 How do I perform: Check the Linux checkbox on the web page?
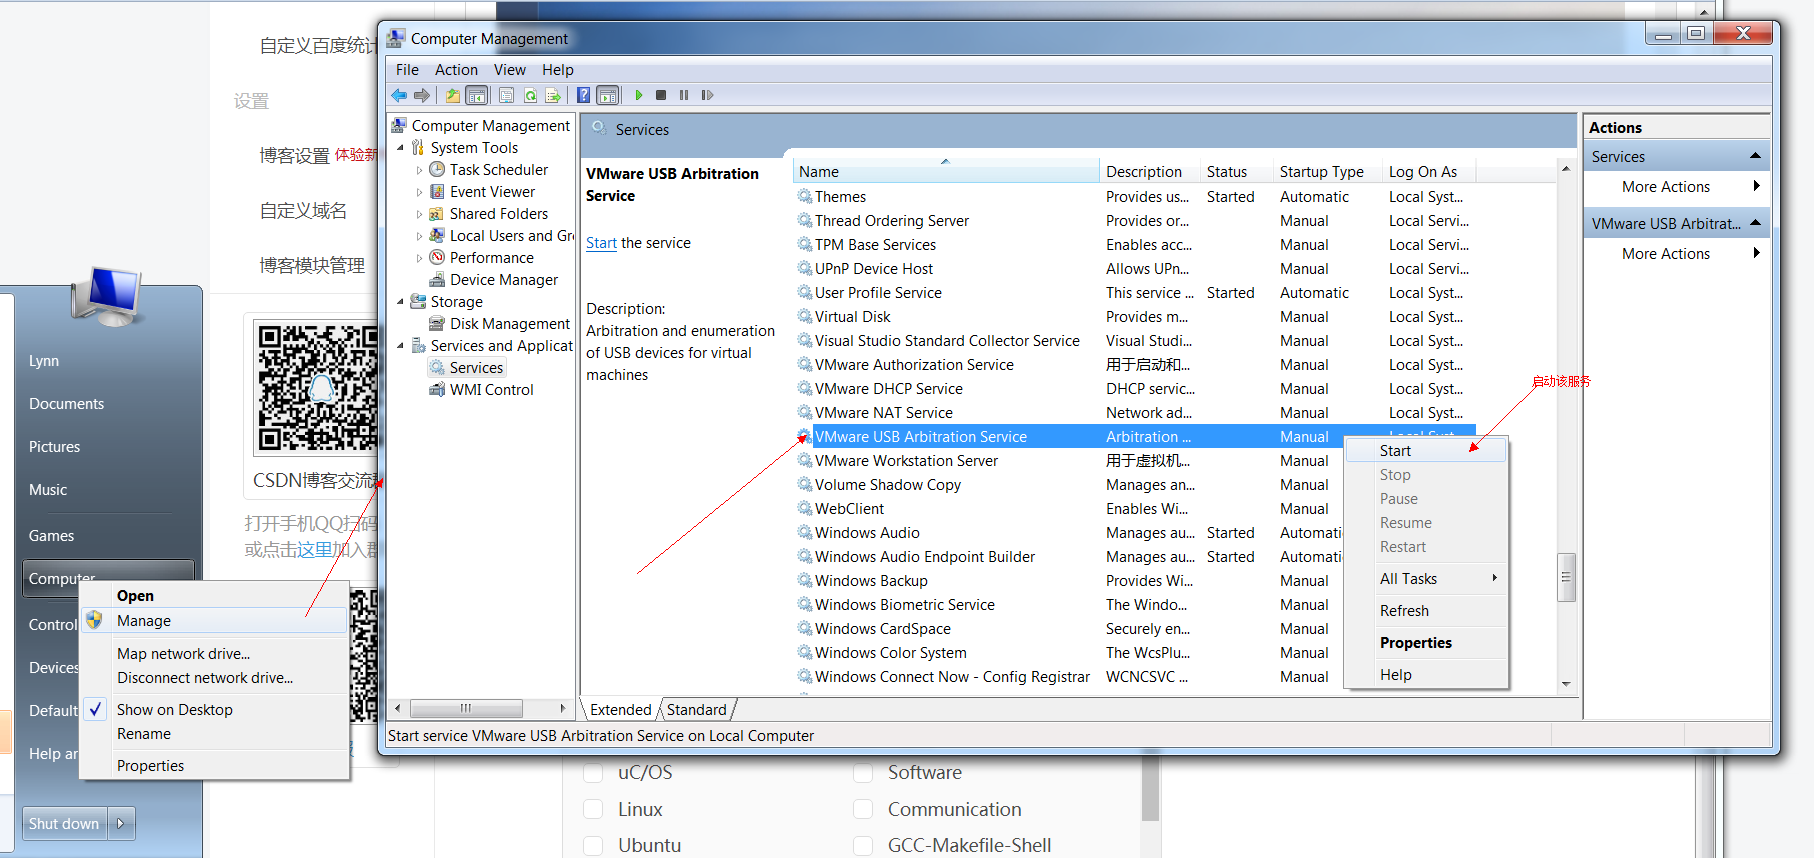coord(593,809)
